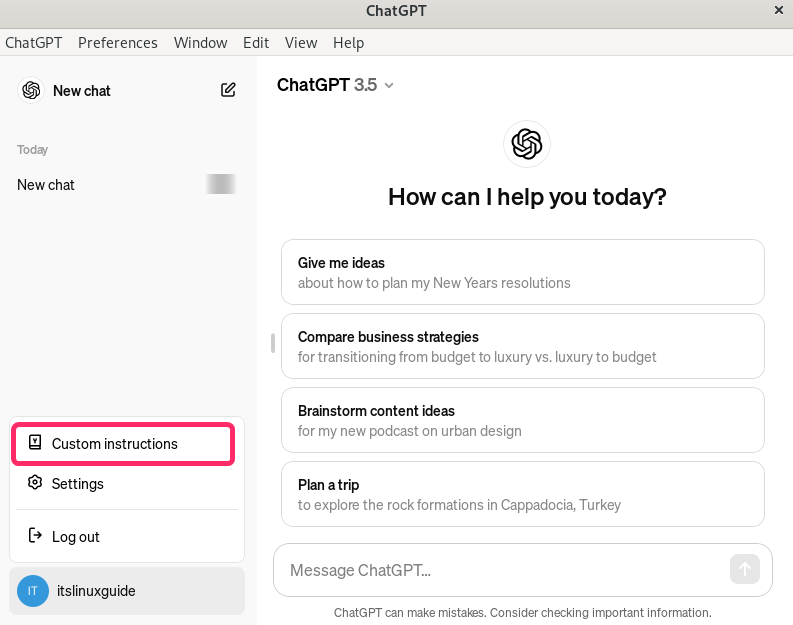Collapse the sidebar using the divider handle
Screen dimensions: 793x625
[272, 343]
